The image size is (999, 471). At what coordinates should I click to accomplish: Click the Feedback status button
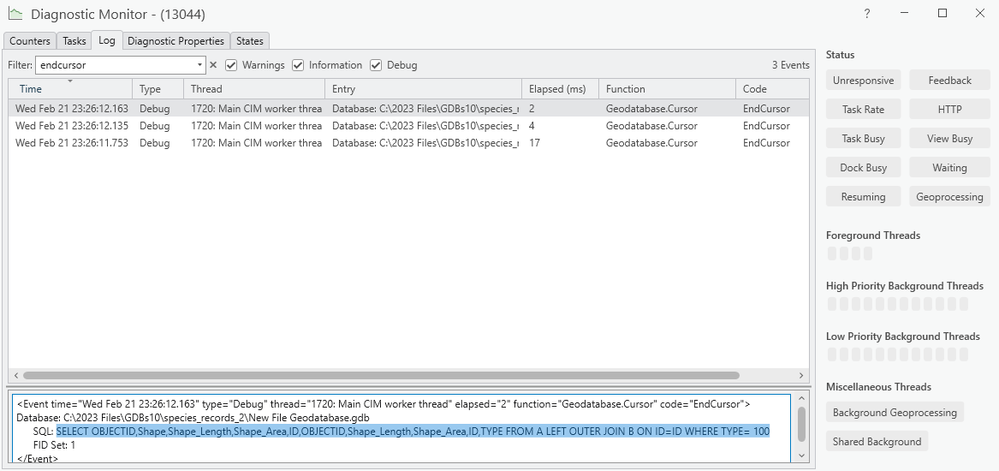tap(949, 80)
